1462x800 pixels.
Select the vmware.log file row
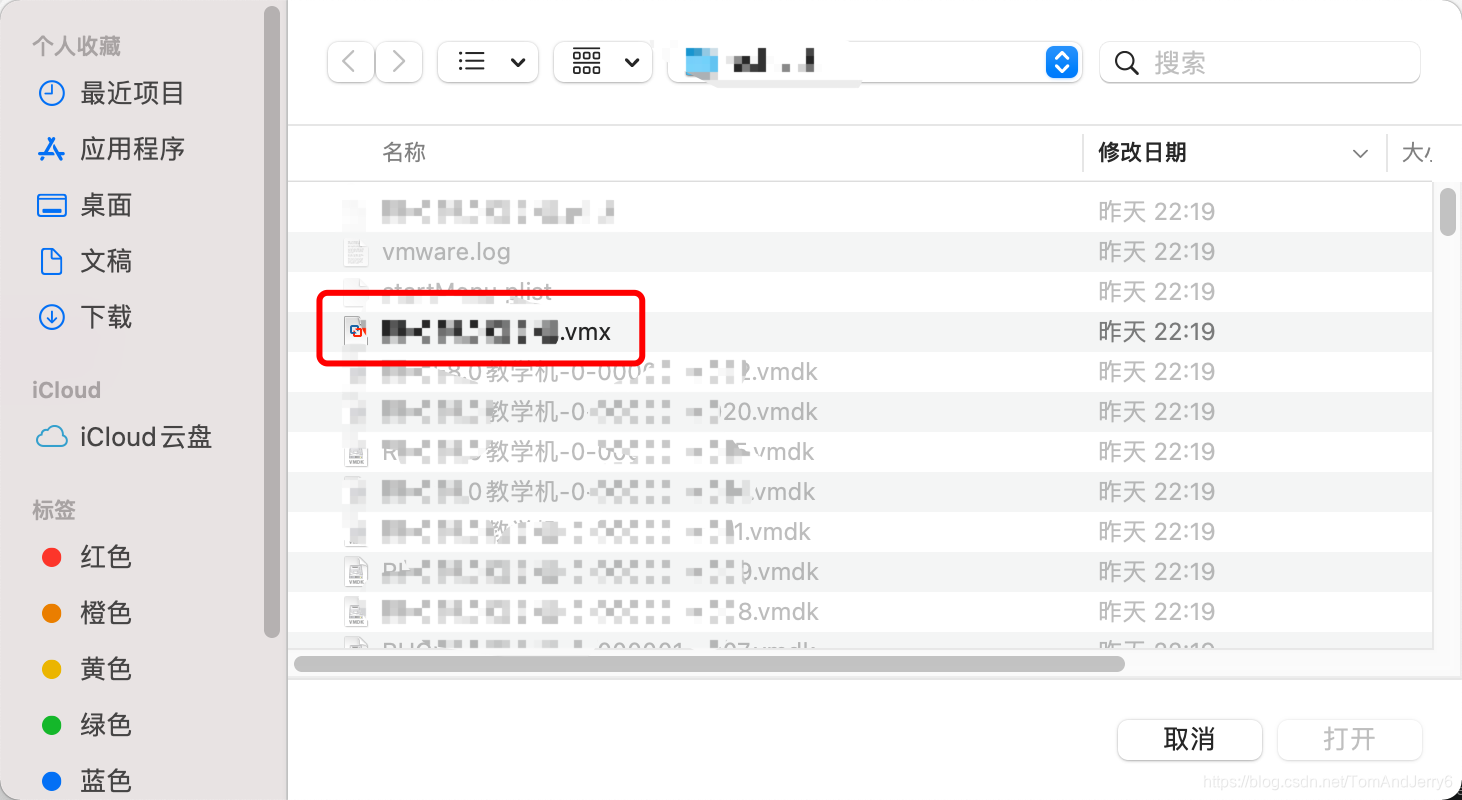click(860, 252)
